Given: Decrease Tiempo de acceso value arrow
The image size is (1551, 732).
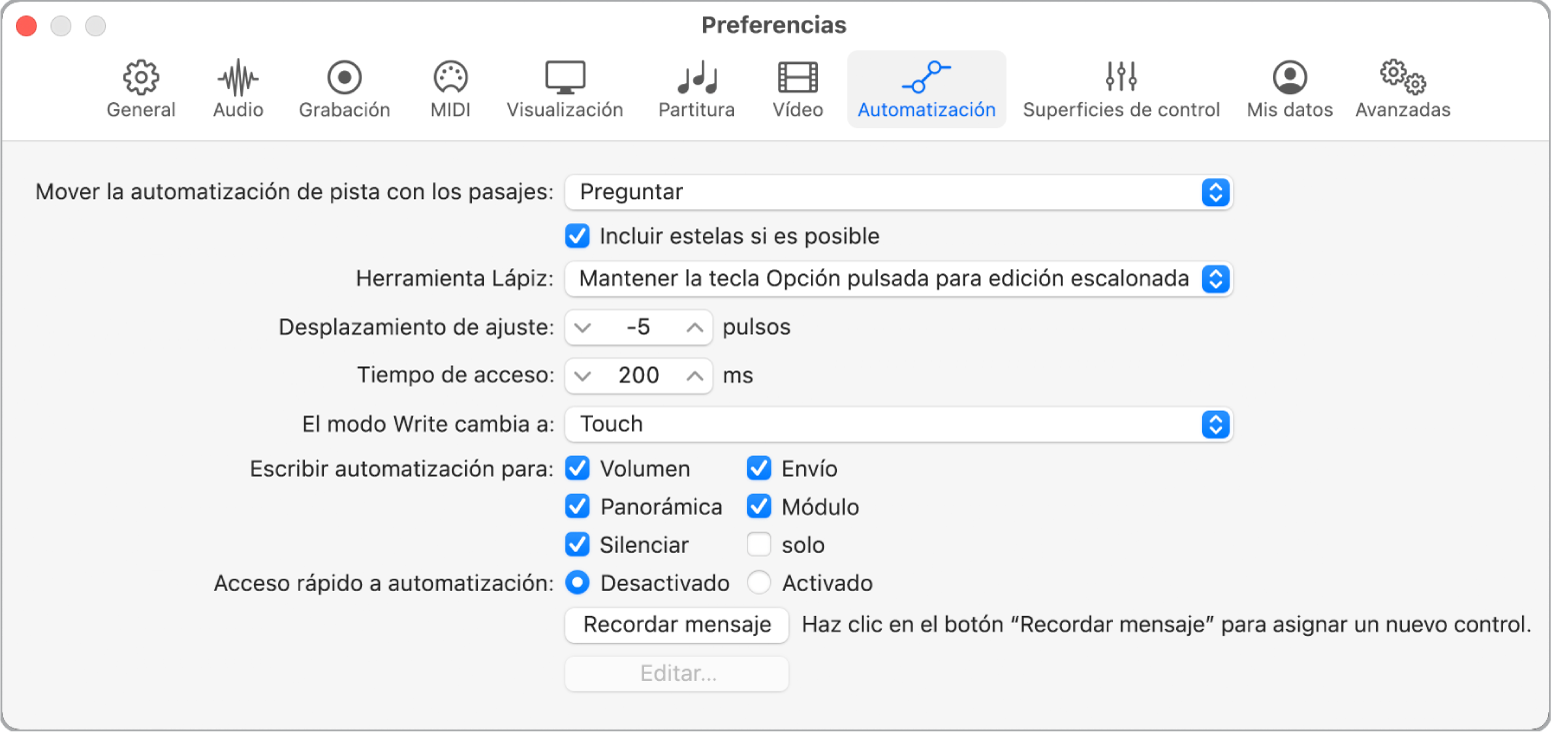Looking at the screenshot, I should [x=583, y=376].
